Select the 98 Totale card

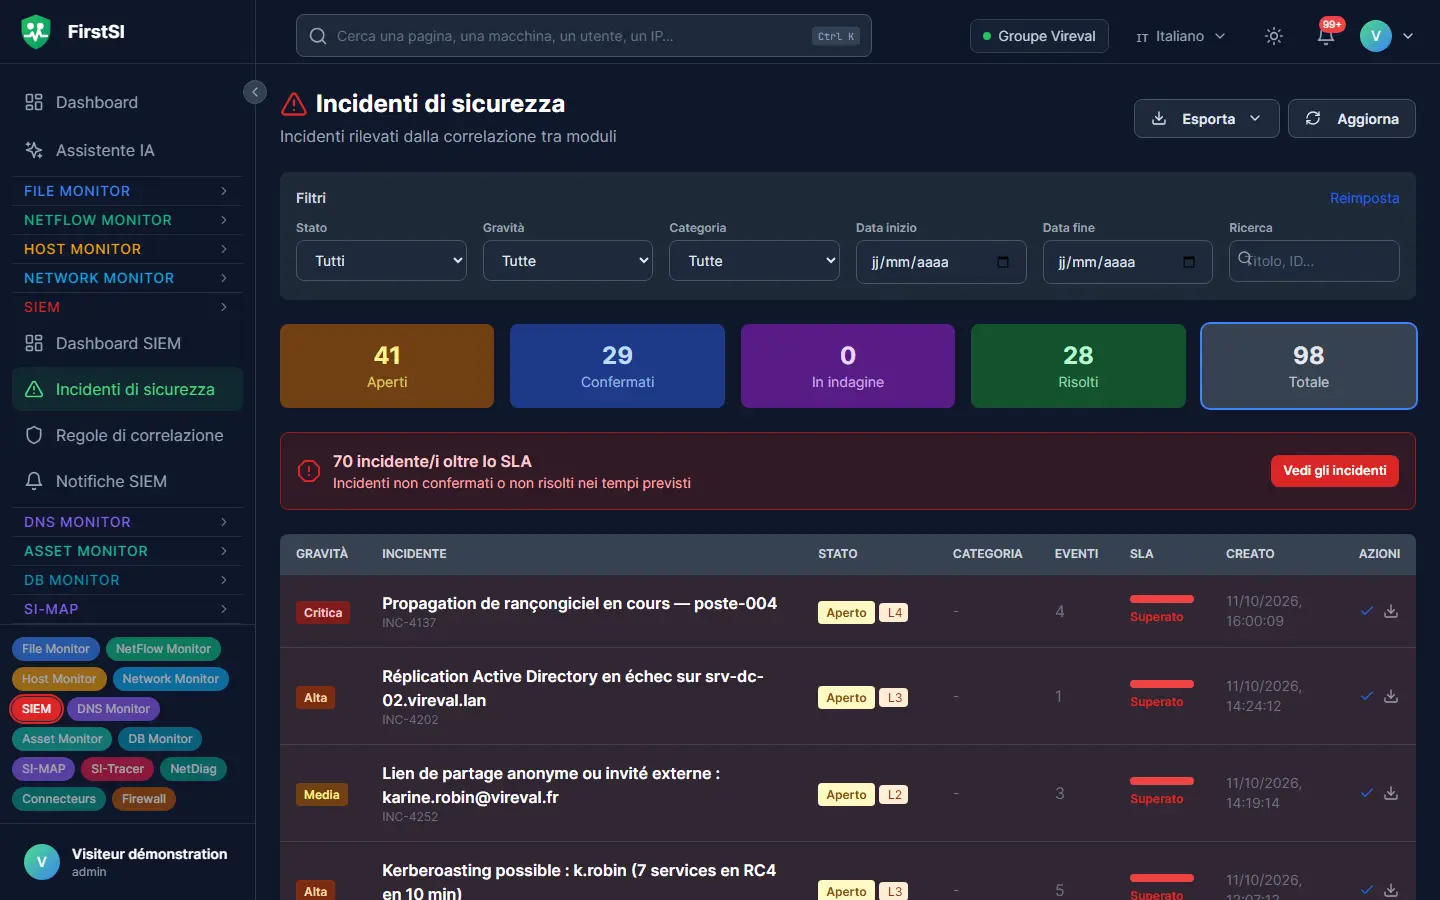[x=1308, y=366]
